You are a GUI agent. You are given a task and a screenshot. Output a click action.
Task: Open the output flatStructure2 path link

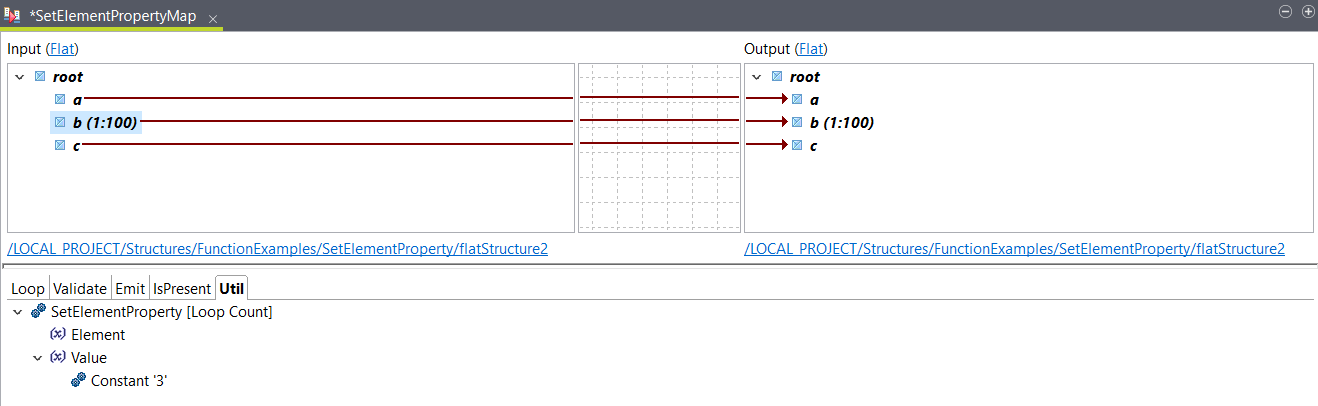[x=1014, y=248]
